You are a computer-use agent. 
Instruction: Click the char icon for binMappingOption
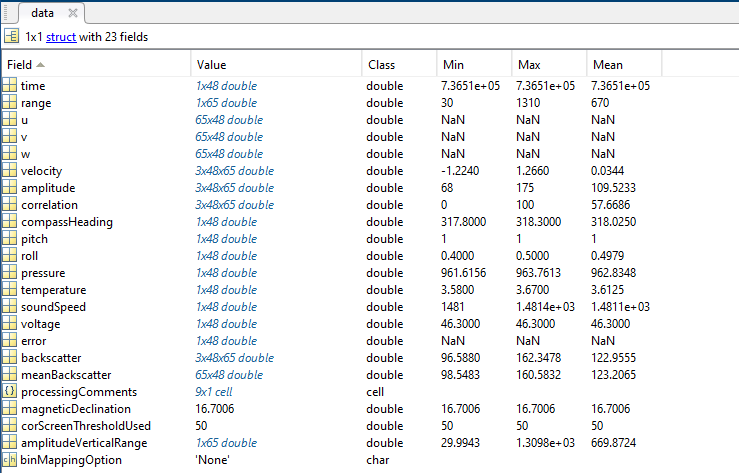coord(9,459)
